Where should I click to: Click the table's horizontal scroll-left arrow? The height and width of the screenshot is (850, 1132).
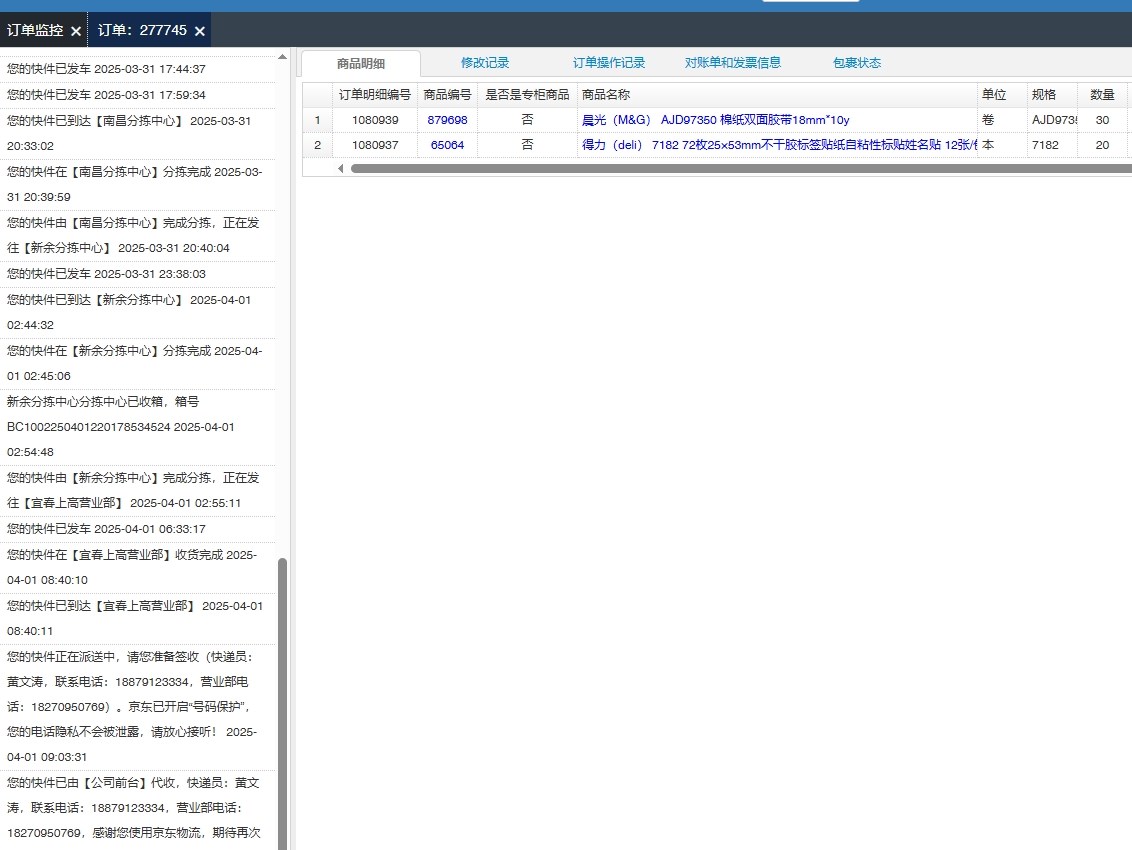click(341, 168)
